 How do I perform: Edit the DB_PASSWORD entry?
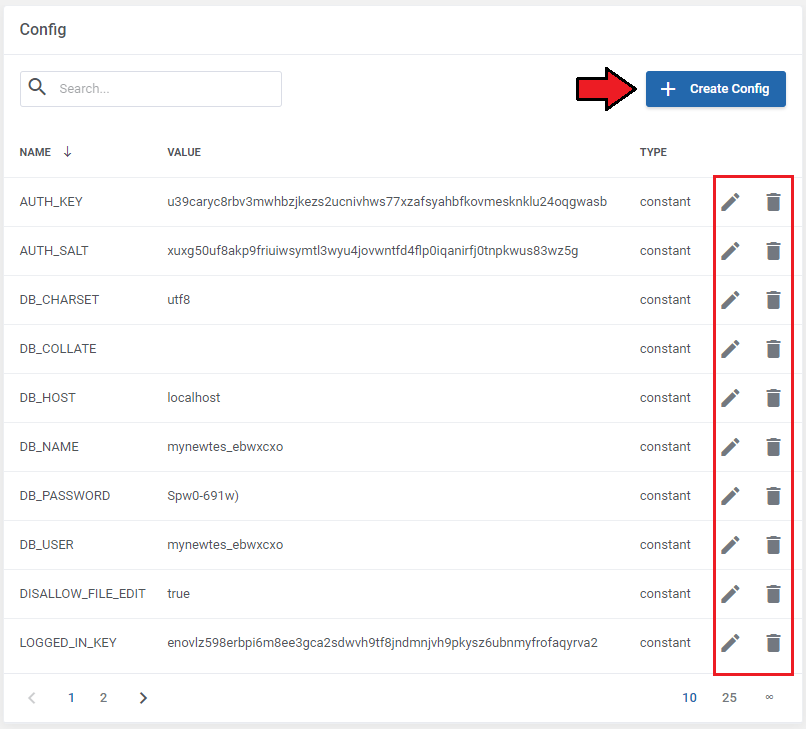coord(730,496)
